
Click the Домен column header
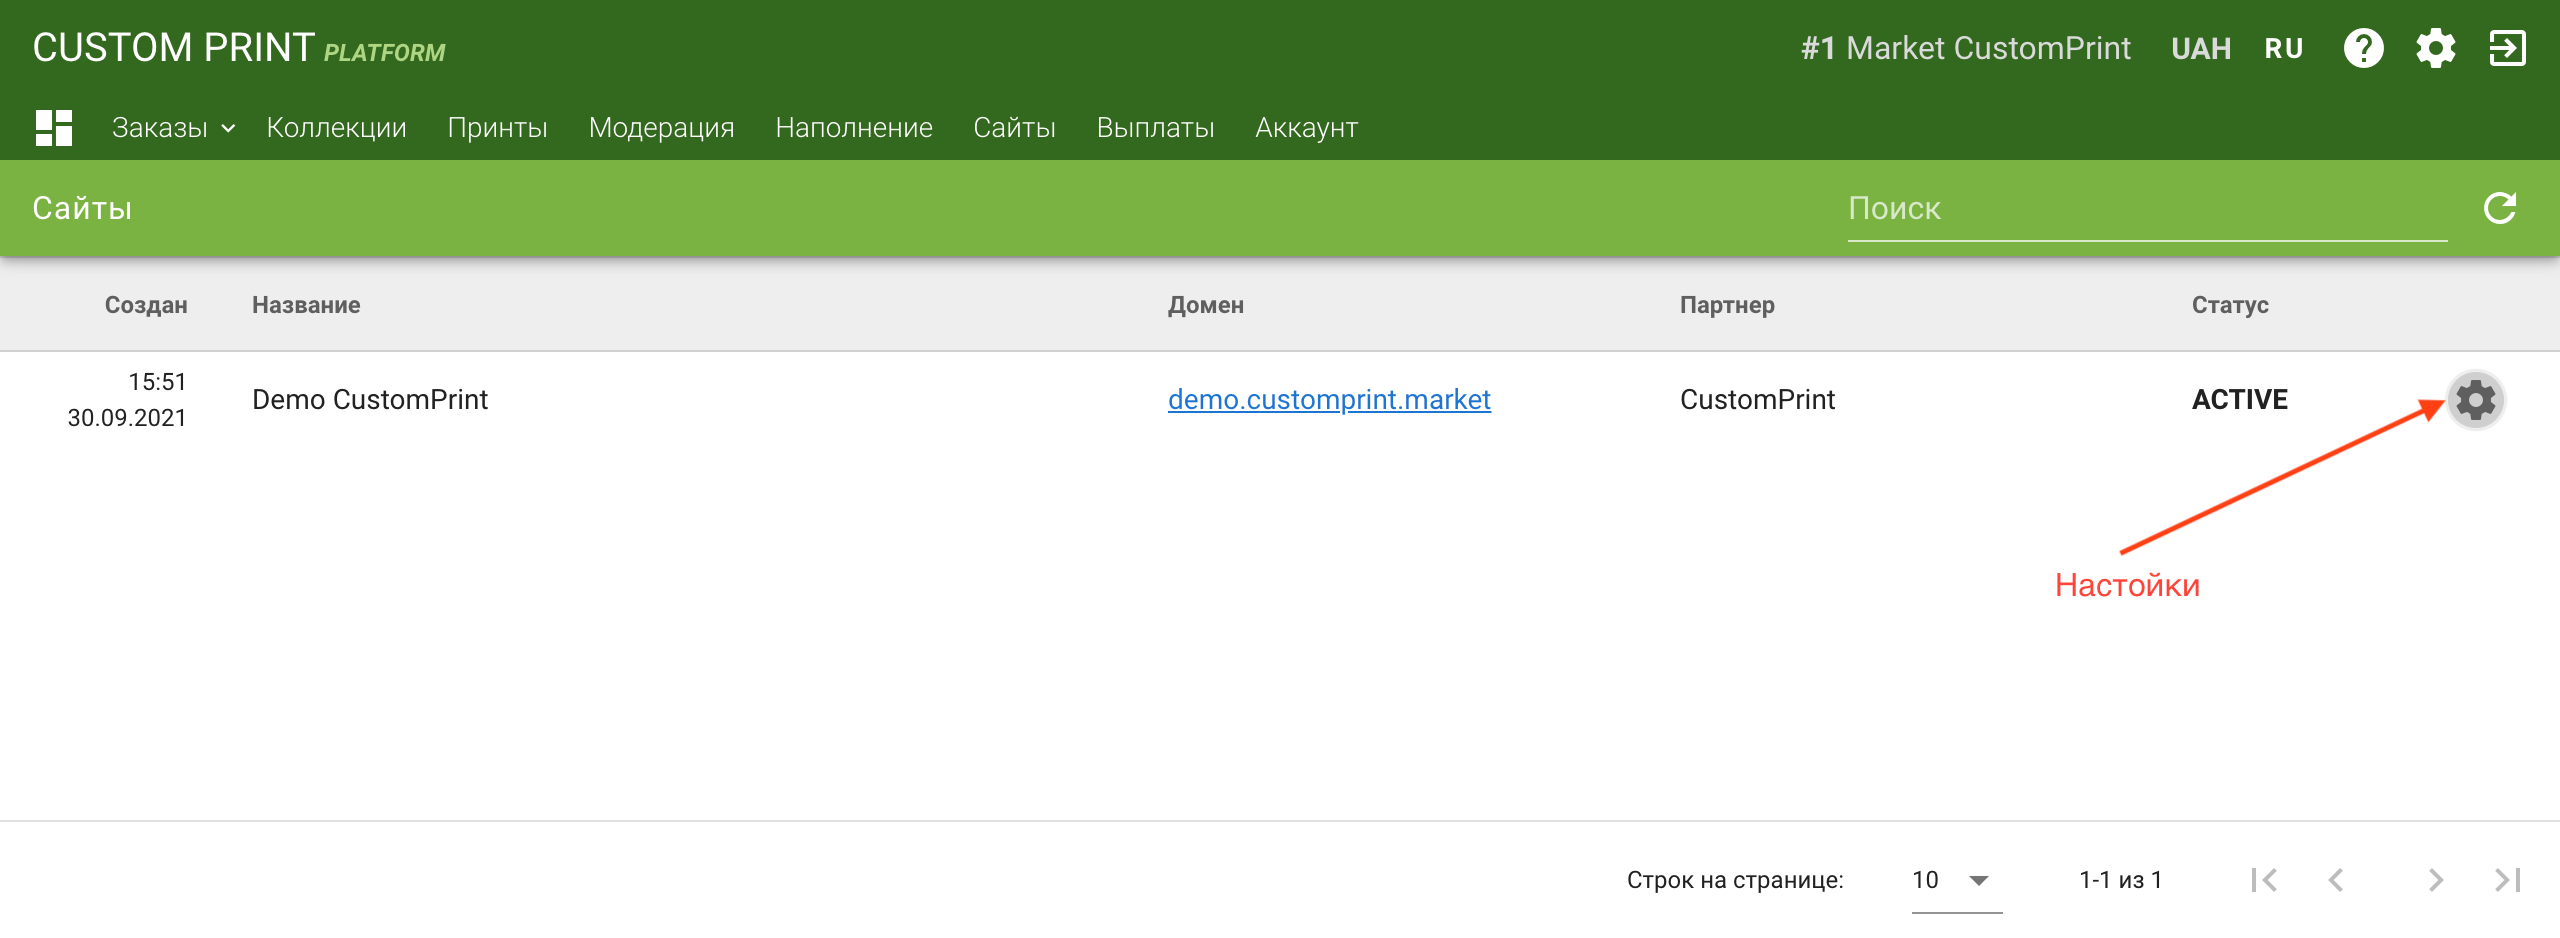pyautogui.click(x=1206, y=305)
